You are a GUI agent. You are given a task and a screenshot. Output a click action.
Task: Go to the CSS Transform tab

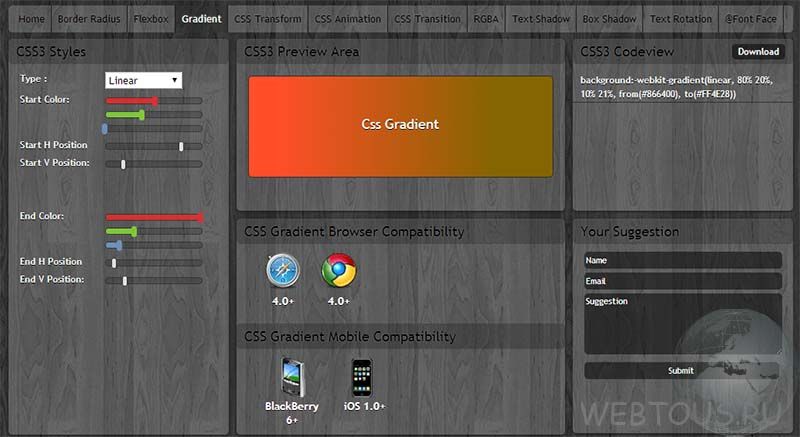(268, 19)
